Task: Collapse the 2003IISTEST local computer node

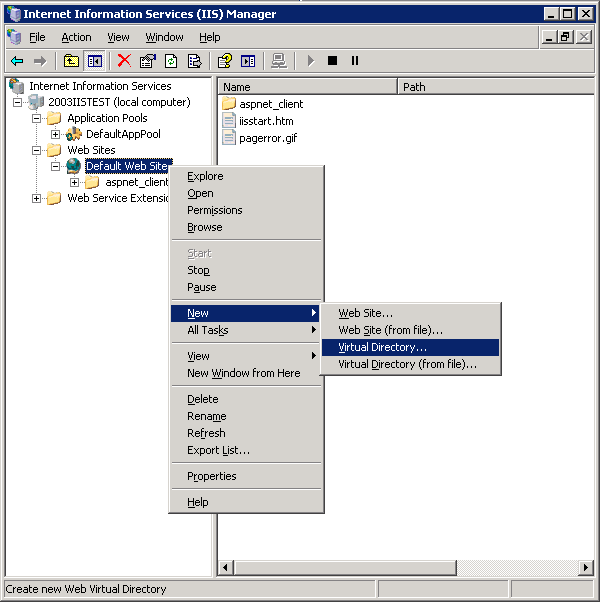Action: coord(17,102)
